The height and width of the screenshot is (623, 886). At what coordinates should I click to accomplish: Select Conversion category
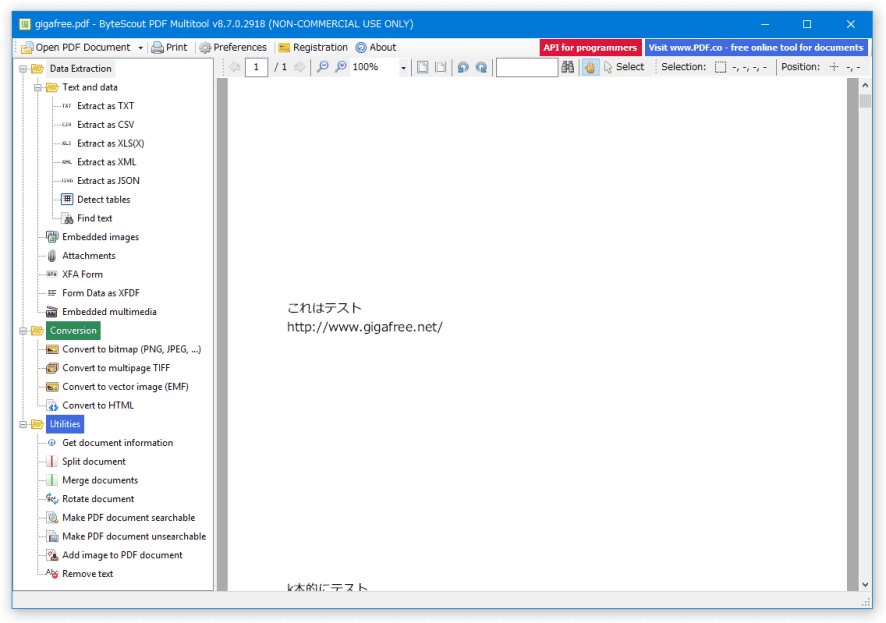(x=73, y=331)
